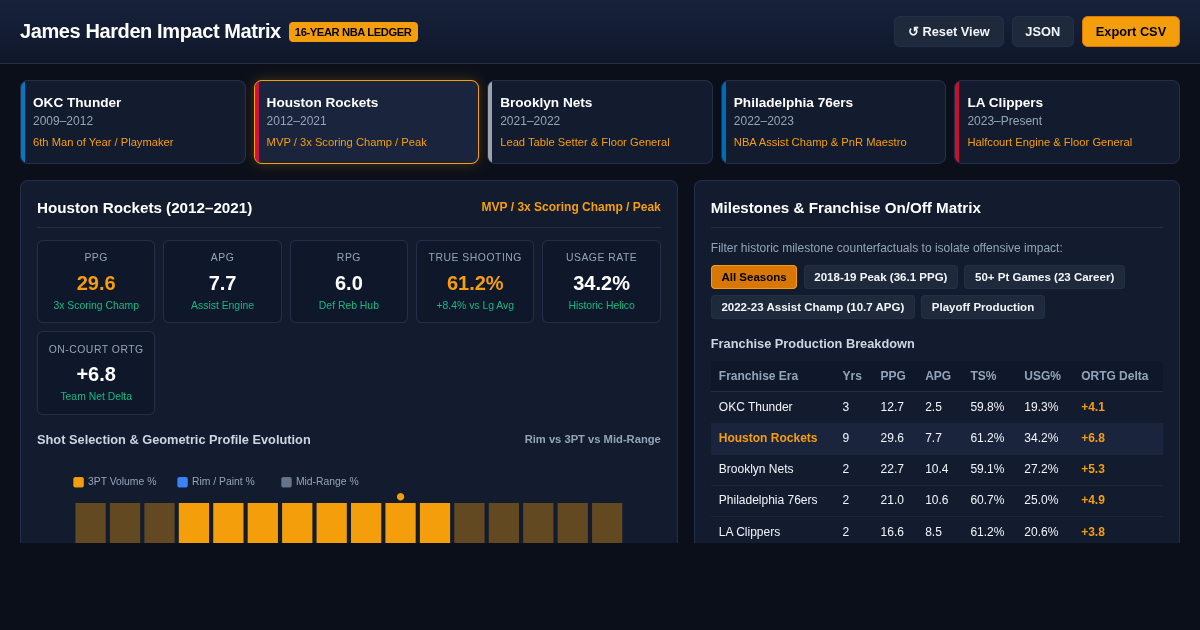The image size is (1200, 630).
Task: Click Milestones & Franchise On/Off Matrix heading
Action: (x=846, y=207)
